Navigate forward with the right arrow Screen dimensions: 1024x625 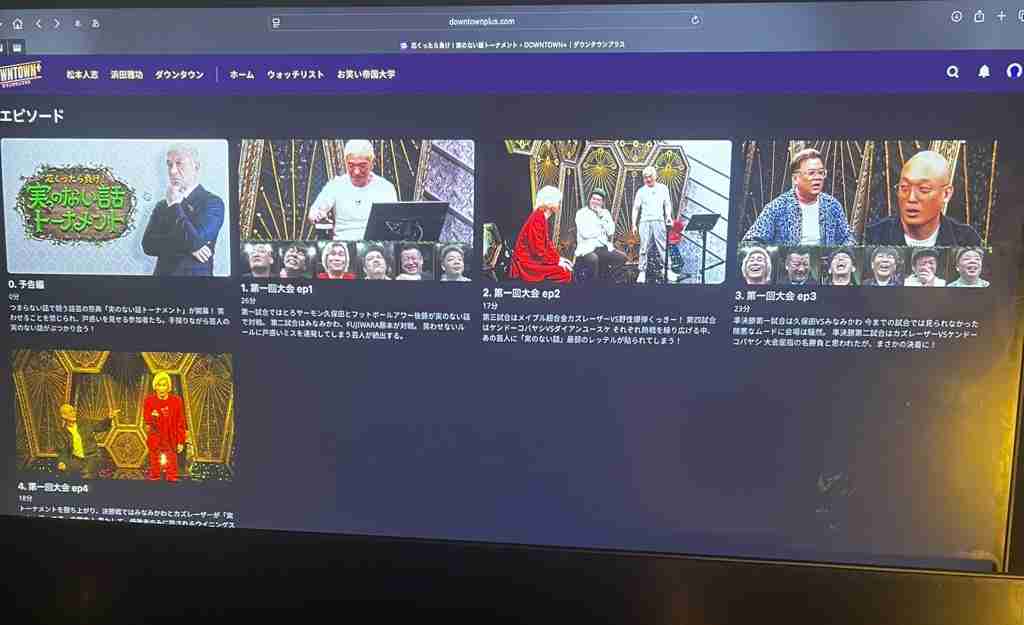coord(57,24)
